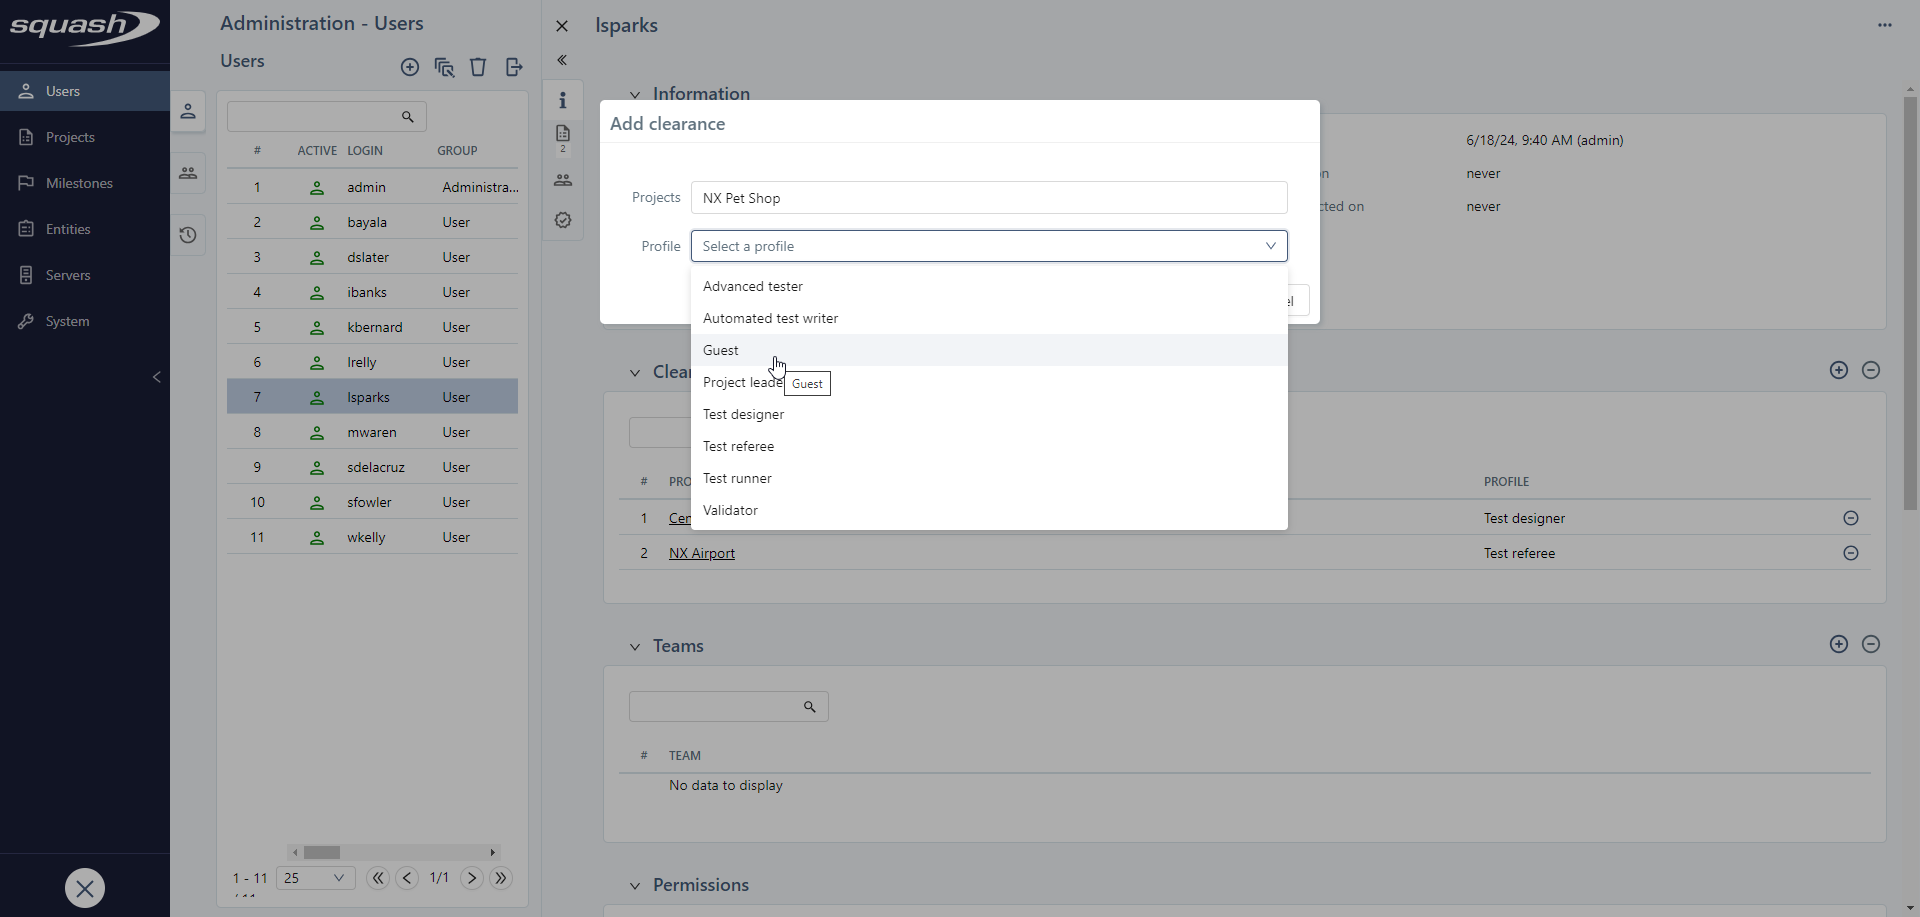Select Projects in the left sidebar
1920x917 pixels.
coord(70,136)
